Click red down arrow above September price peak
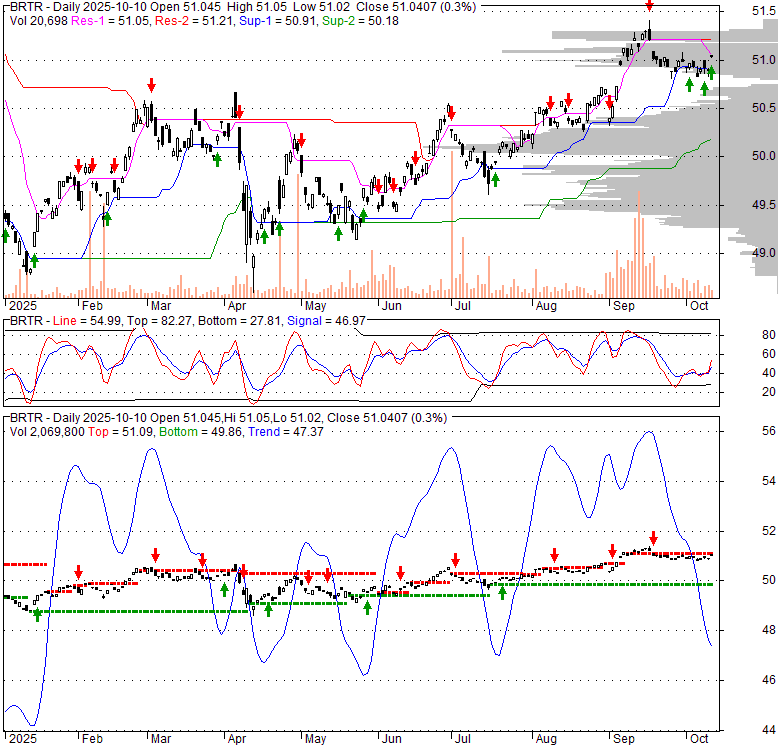The height and width of the screenshot is (745, 780). 649,7
